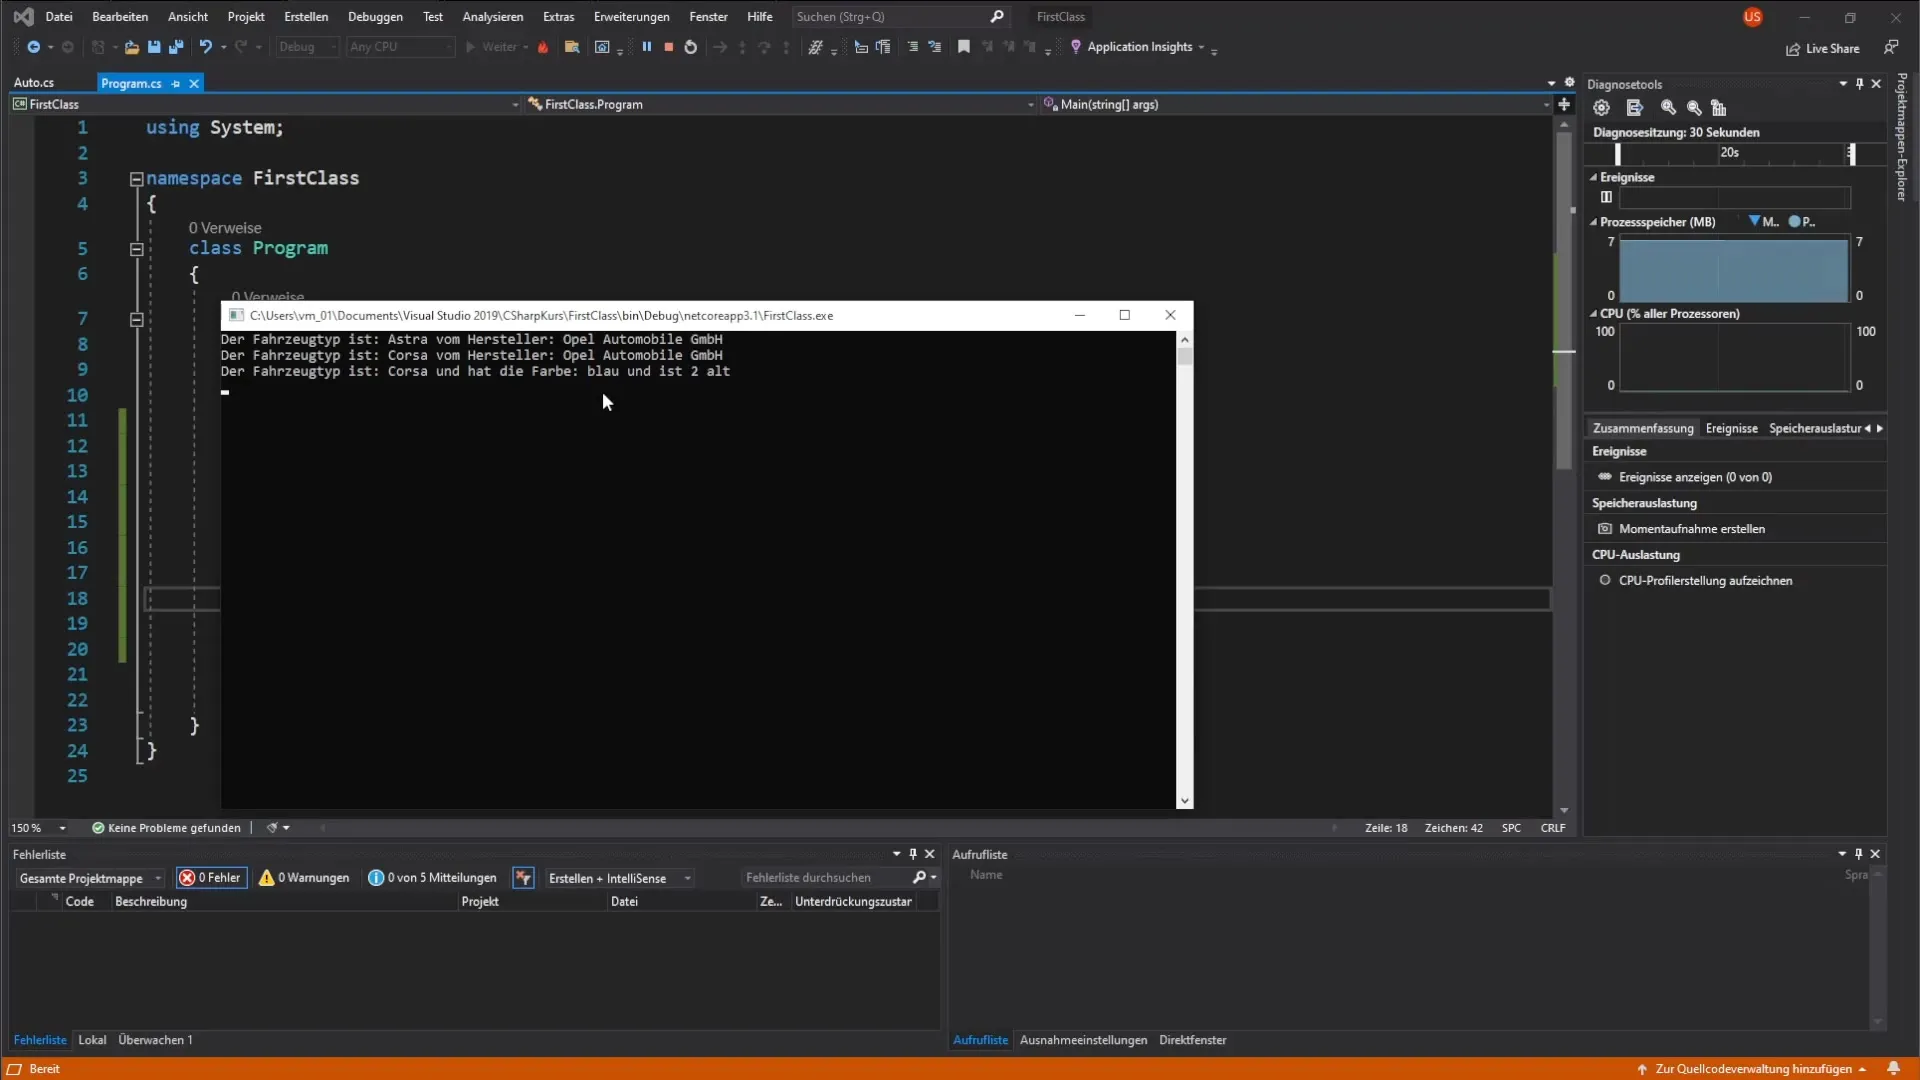Viewport: 1920px width, 1080px height.
Task: Click the Momentaufnahme erstellen camera icon
Action: pos(1605,529)
